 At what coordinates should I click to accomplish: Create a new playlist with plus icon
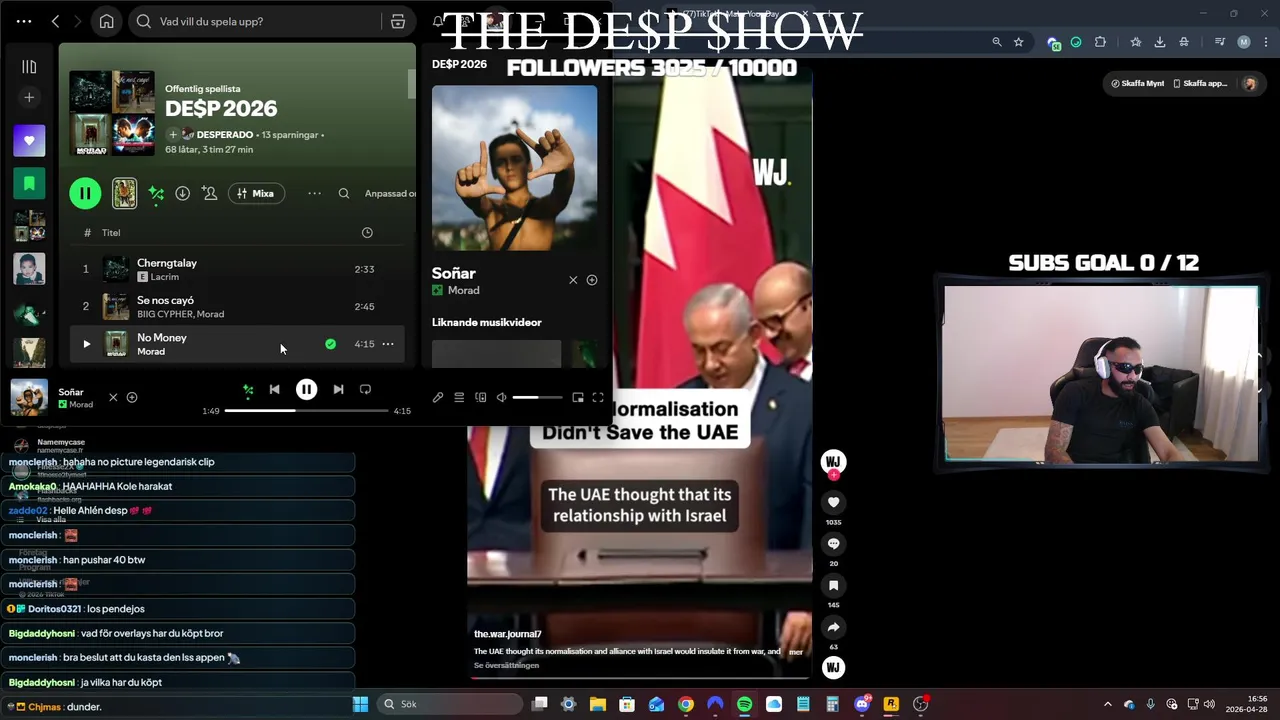point(29,97)
